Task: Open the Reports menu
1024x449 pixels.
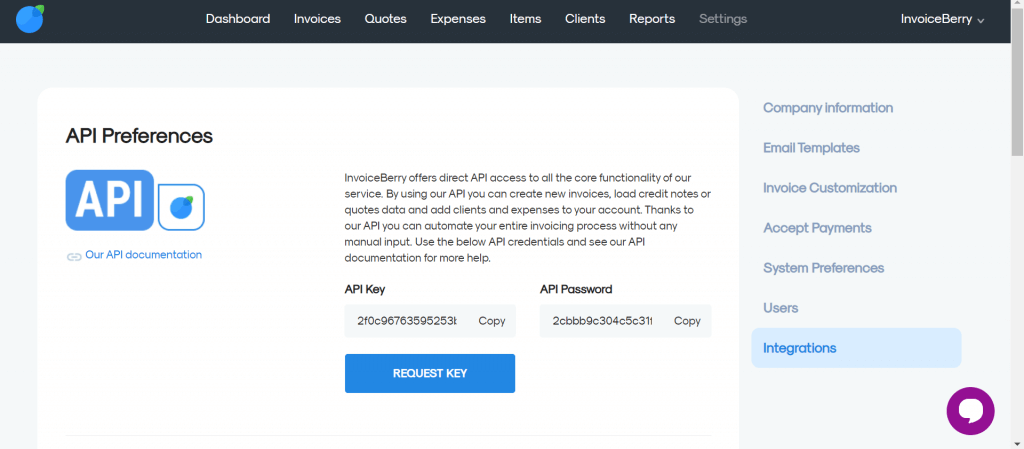Action: click(652, 19)
